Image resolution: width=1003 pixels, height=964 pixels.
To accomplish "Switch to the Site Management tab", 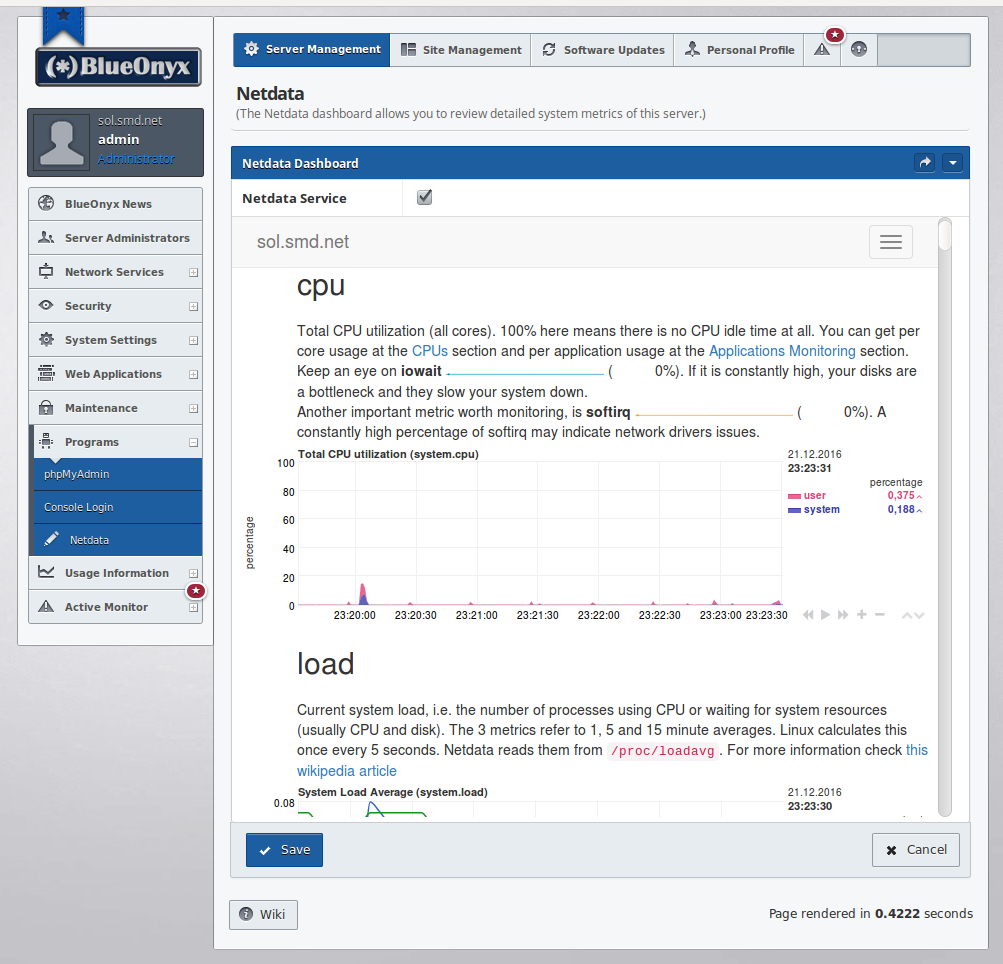I will pos(461,50).
